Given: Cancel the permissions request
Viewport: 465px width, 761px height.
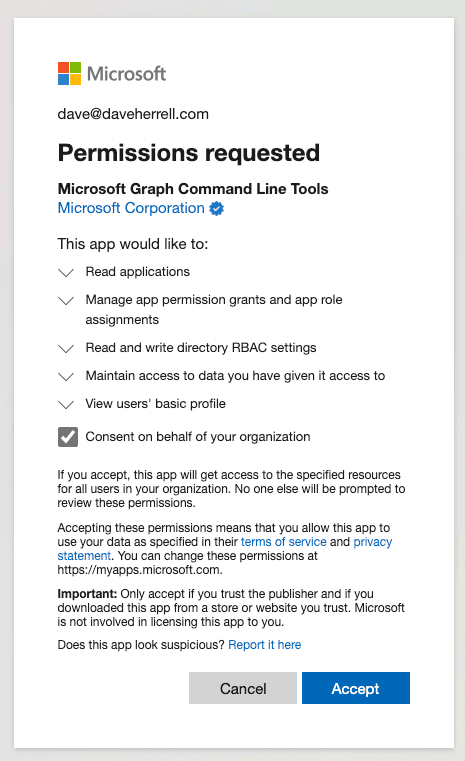Looking at the screenshot, I should (x=243, y=688).
